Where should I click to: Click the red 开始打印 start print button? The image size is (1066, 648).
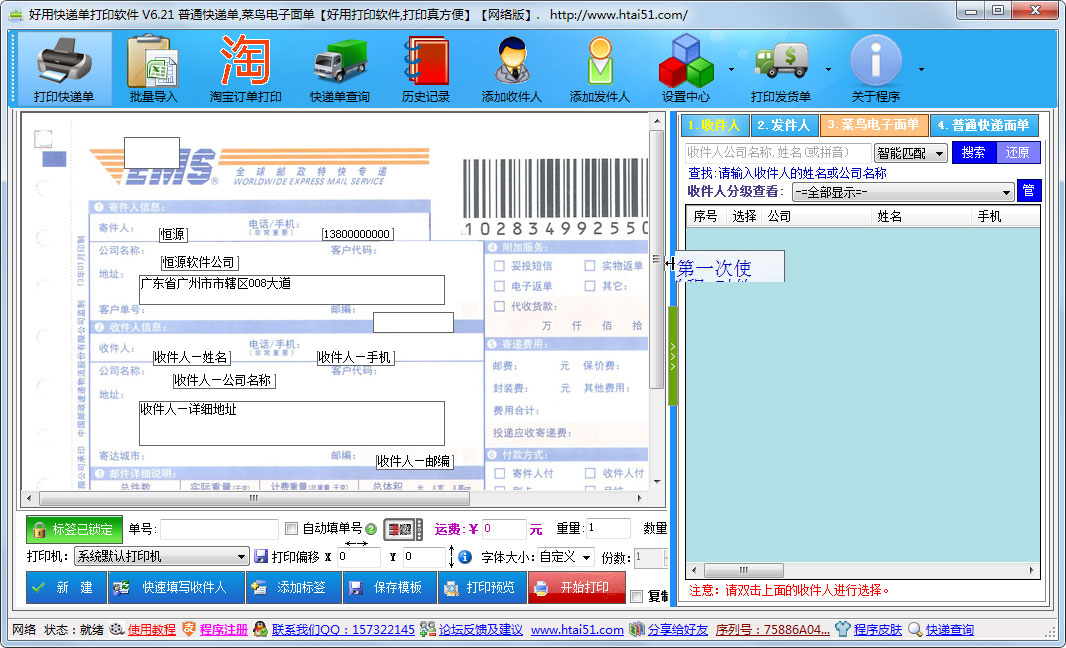click(577, 587)
